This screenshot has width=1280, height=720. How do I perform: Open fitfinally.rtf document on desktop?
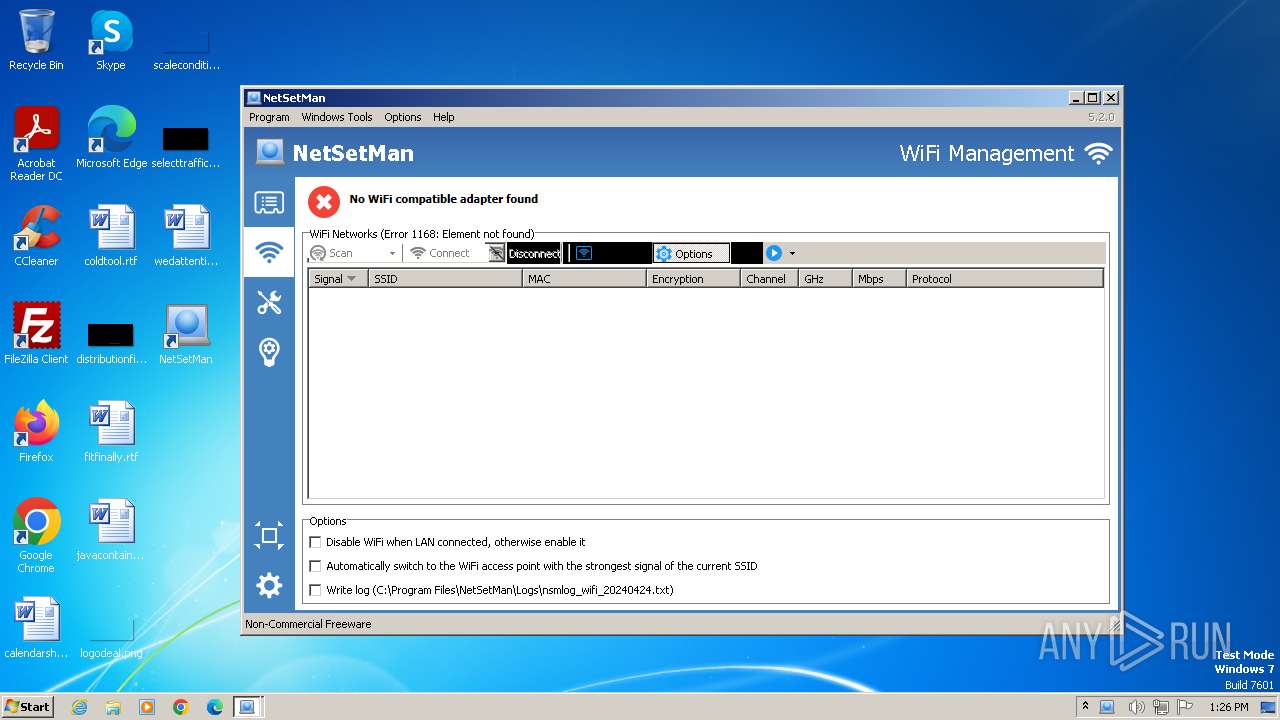pos(111,431)
